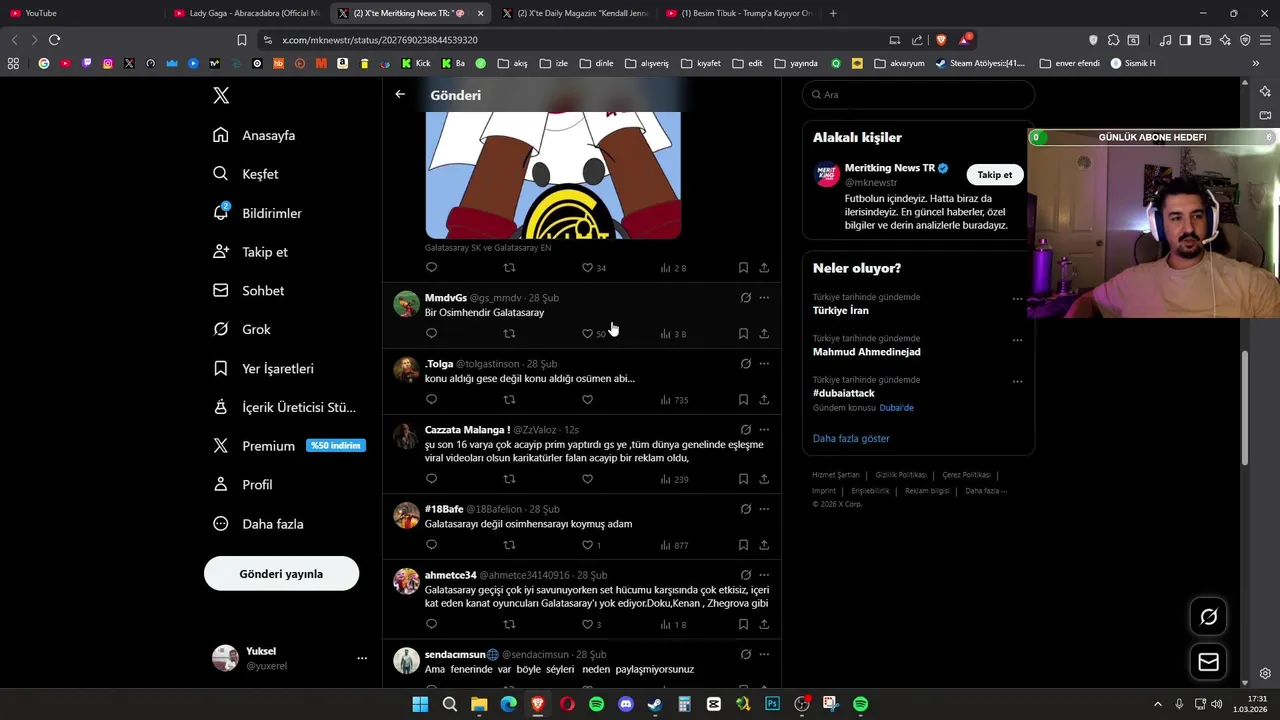This screenshot has width=1280, height=720.
Task: Switch to YouTube tab
Action: point(82,13)
